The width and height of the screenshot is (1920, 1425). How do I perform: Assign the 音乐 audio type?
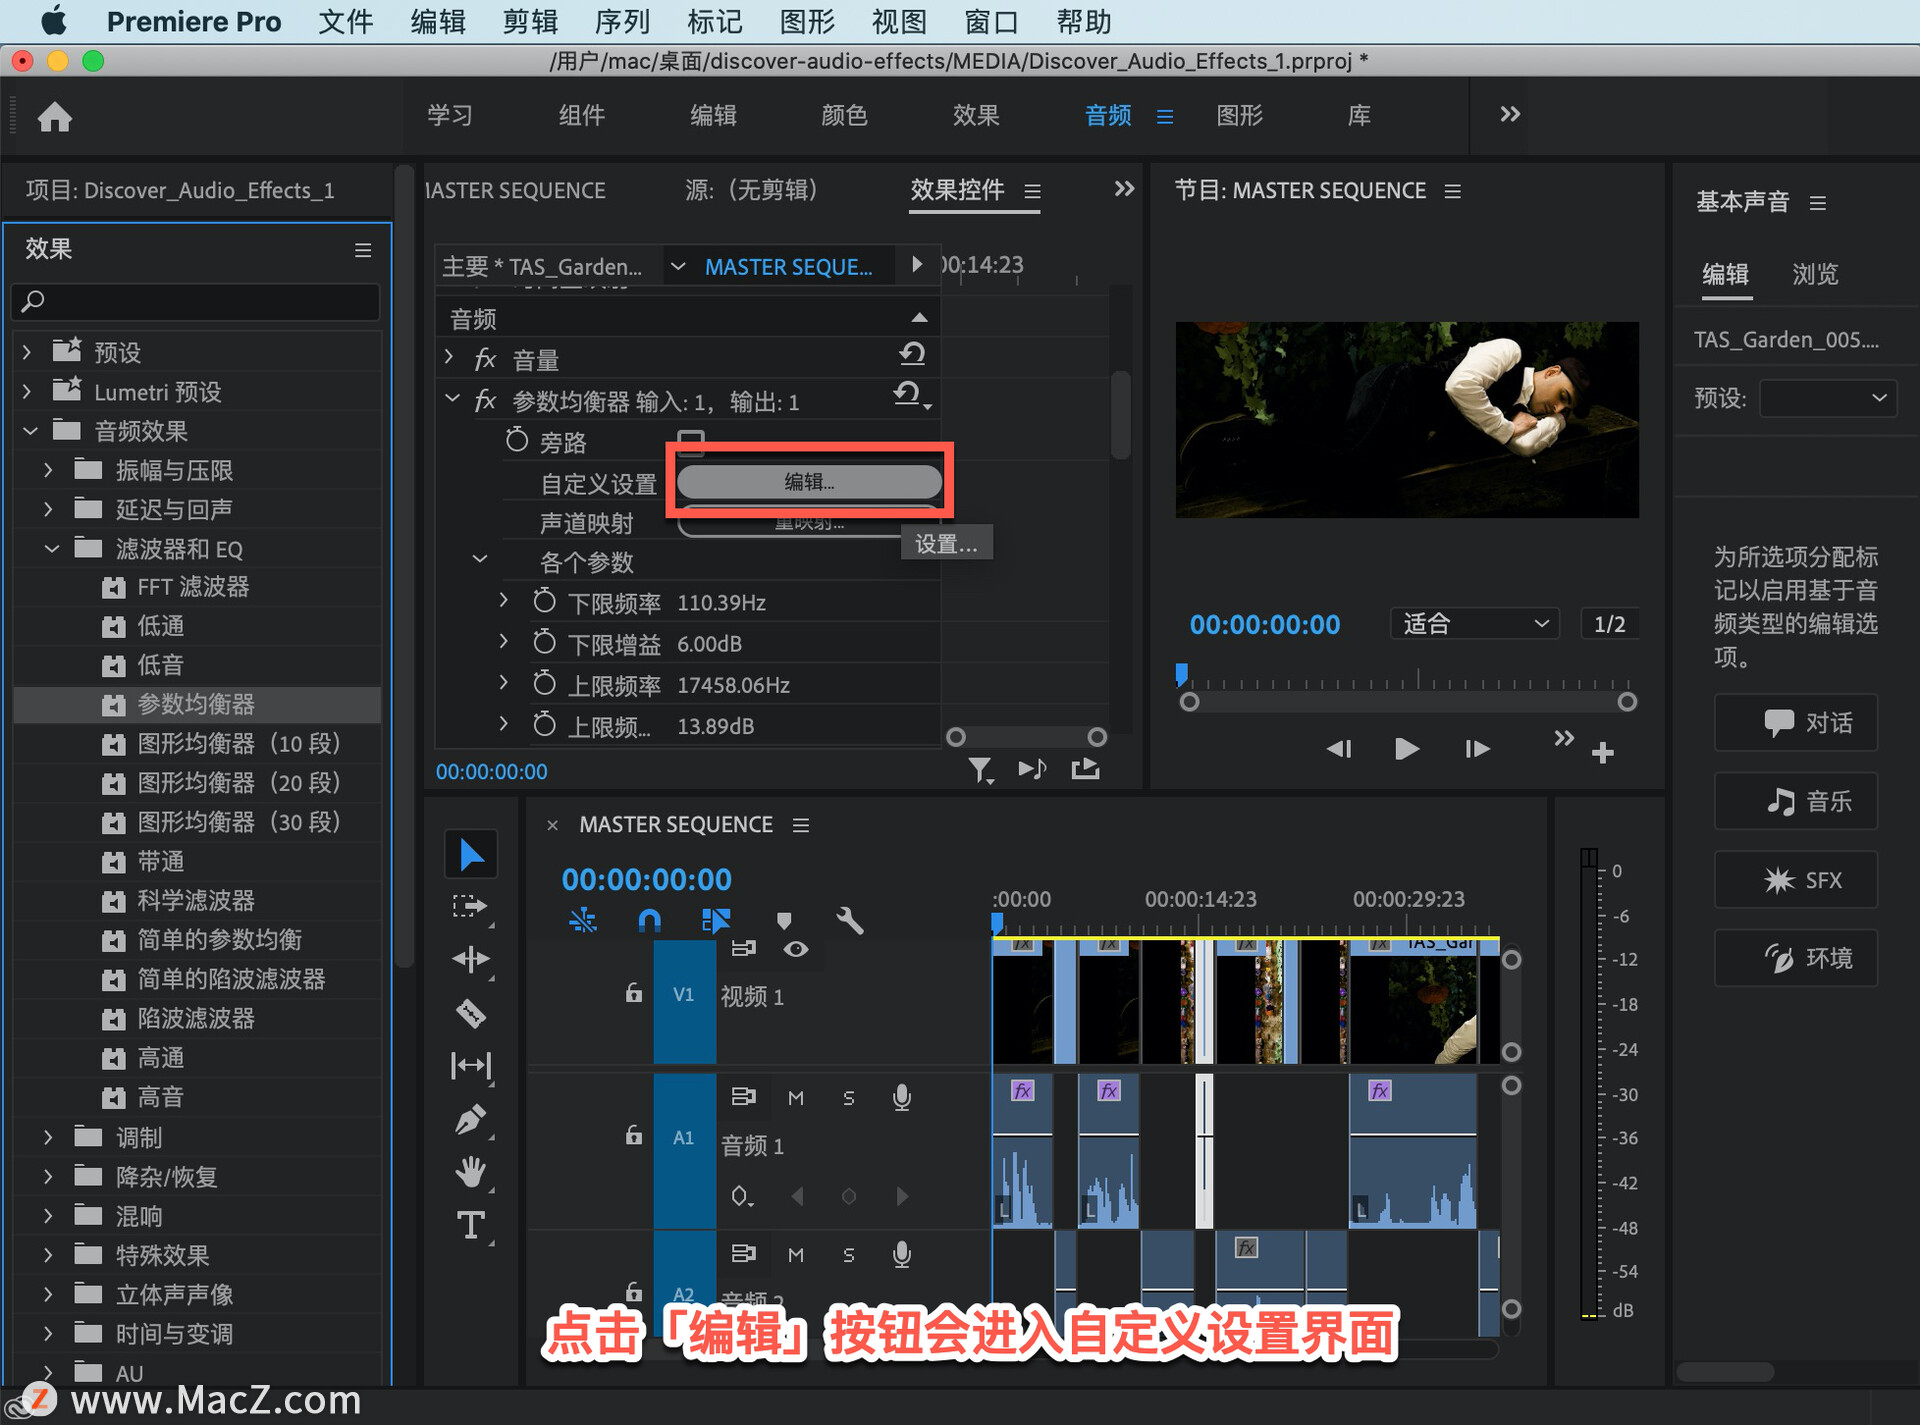[1796, 801]
